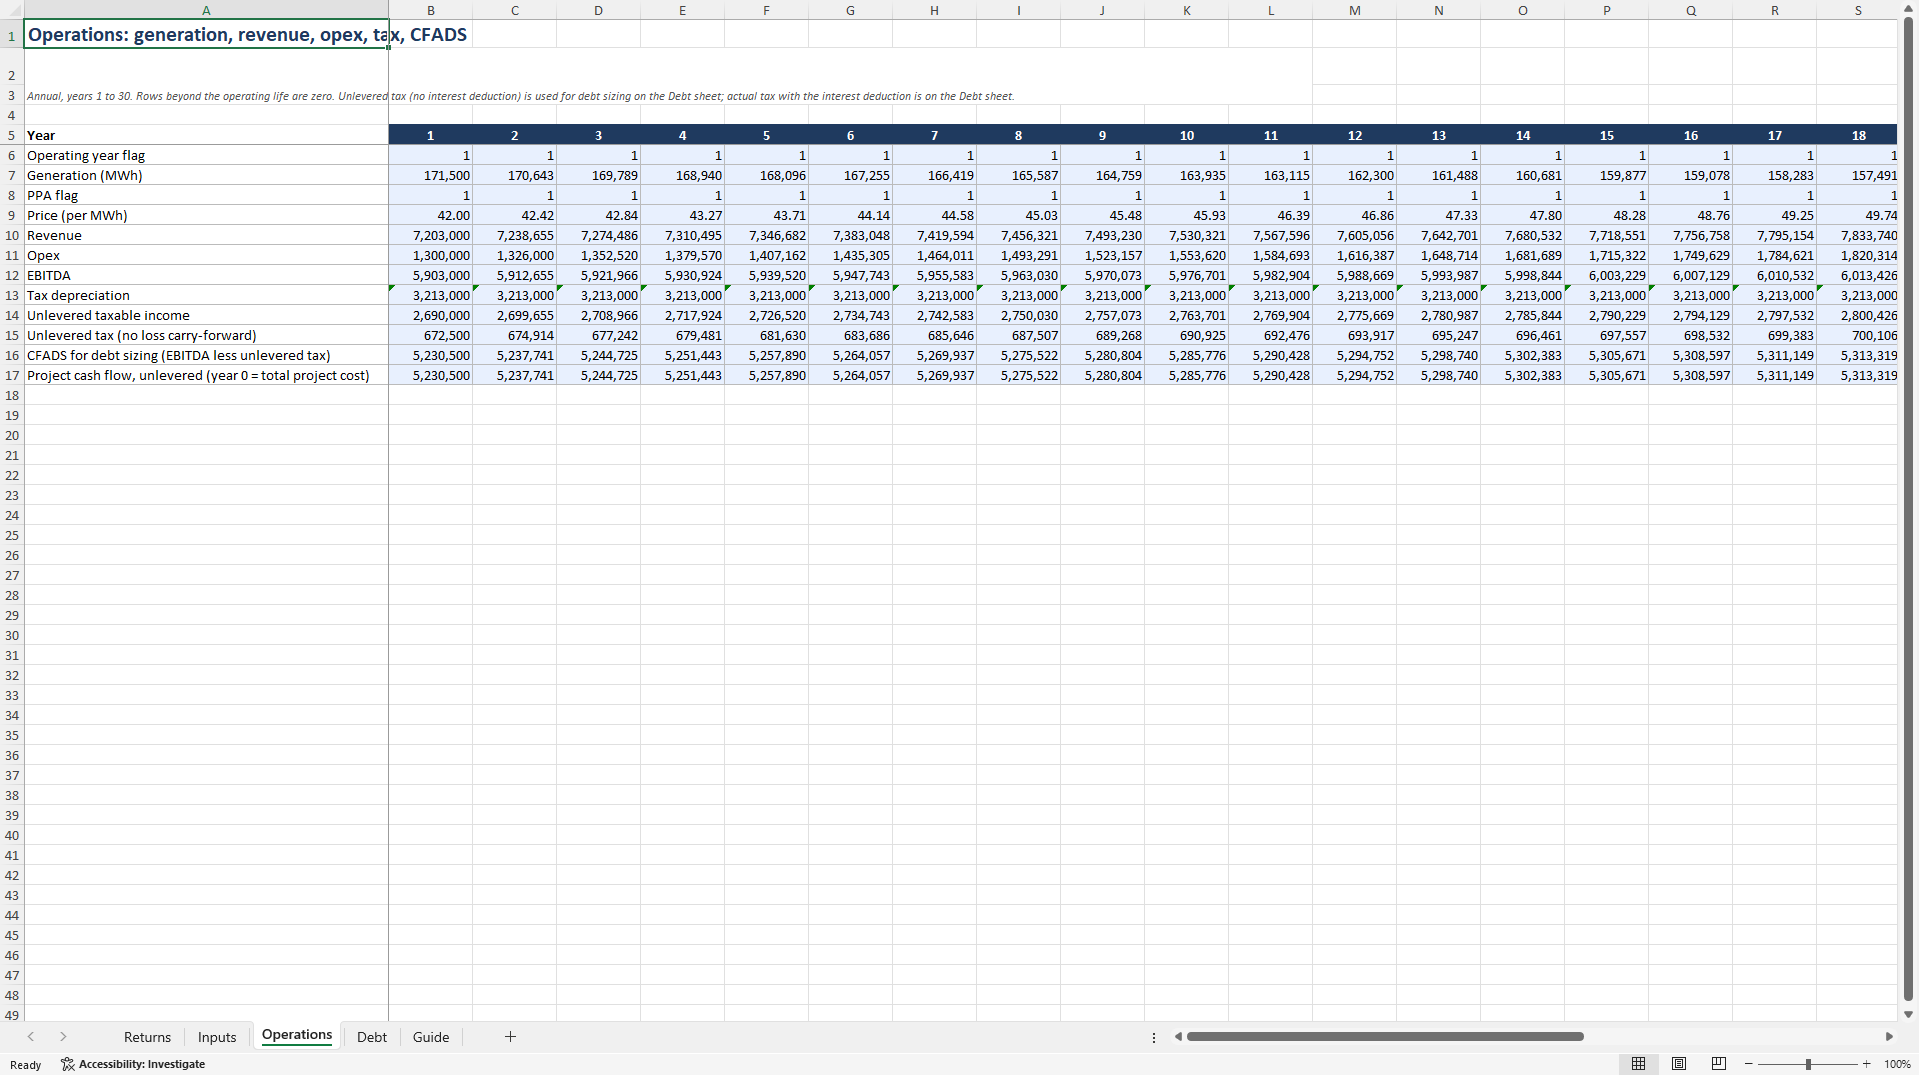Select year 12 unlevered tax 693,917
Image resolution: width=1919 pixels, height=1075 pixels.
coord(1355,335)
